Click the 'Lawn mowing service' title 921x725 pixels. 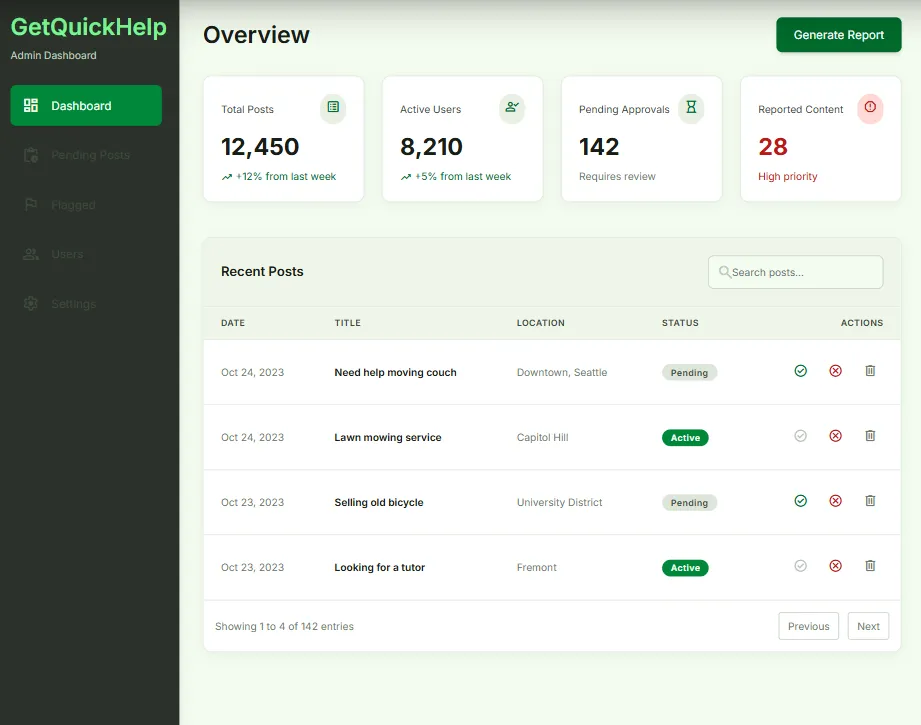[x=388, y=438]
